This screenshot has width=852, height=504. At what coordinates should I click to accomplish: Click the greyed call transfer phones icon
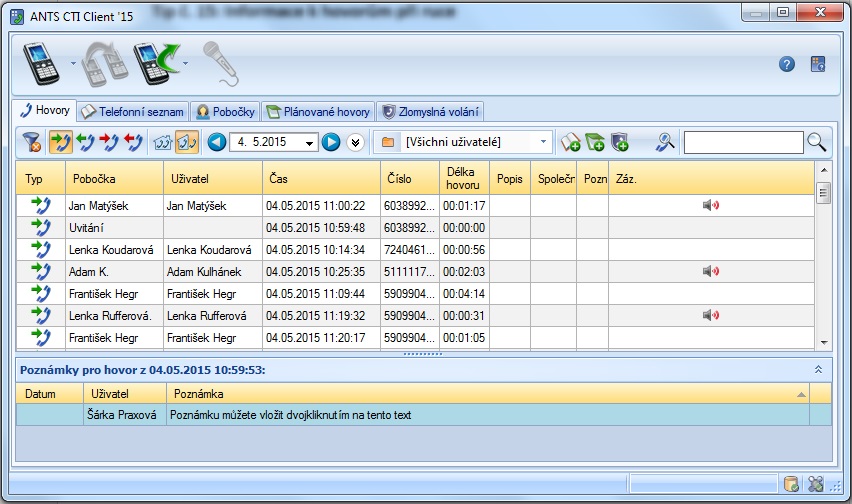coord(105,64)
